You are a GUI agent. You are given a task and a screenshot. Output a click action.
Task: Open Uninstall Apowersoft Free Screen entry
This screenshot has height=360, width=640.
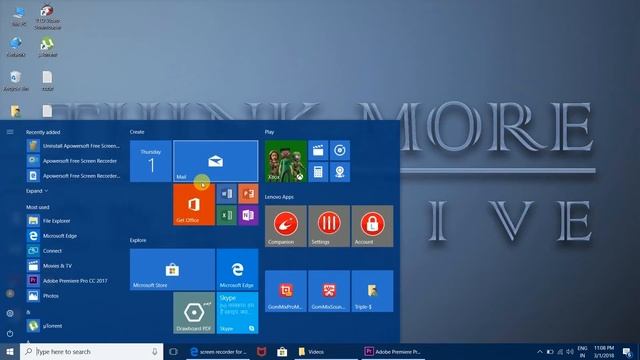(73, 146)
